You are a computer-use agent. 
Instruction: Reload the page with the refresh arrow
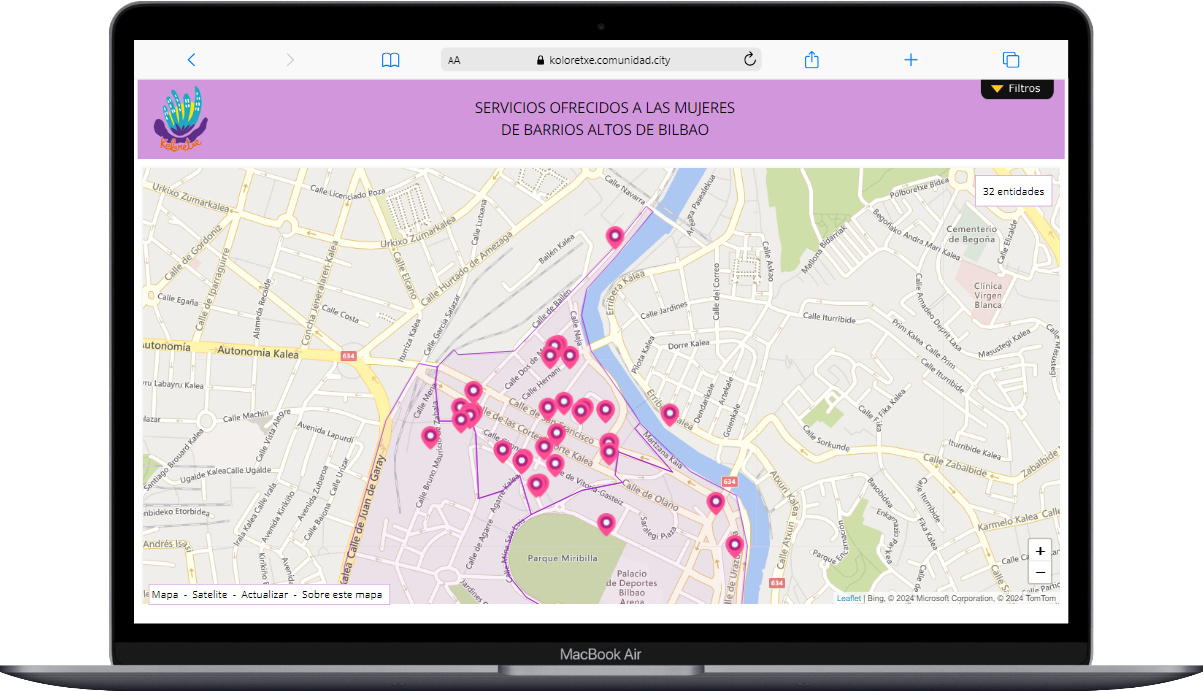coord(749,60)
